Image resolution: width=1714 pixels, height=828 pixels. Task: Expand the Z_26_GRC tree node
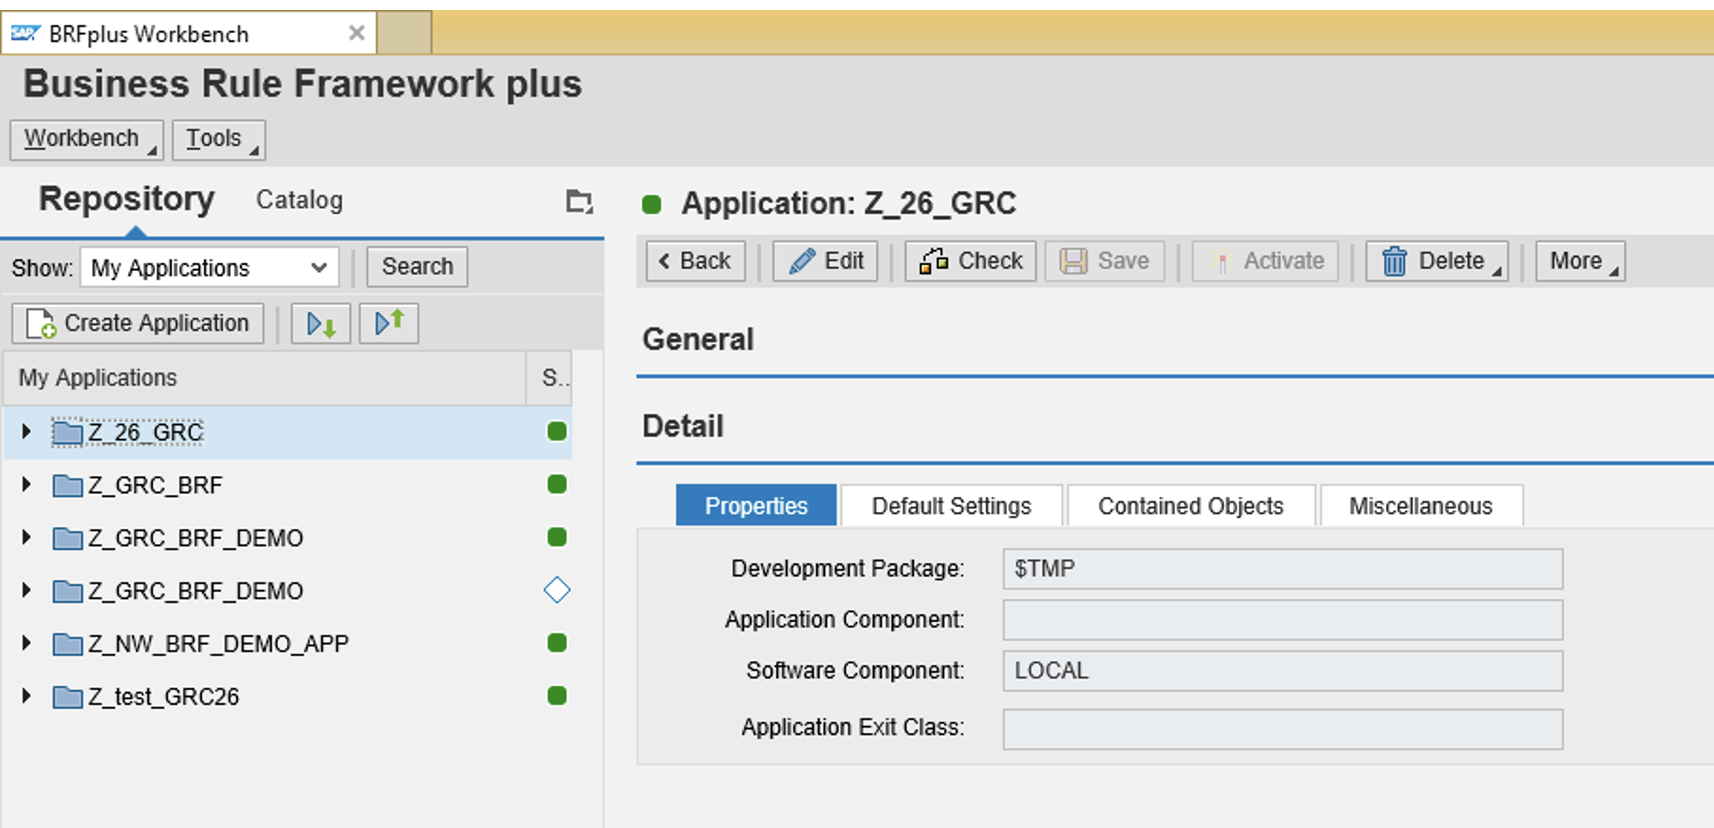(26, 432)
